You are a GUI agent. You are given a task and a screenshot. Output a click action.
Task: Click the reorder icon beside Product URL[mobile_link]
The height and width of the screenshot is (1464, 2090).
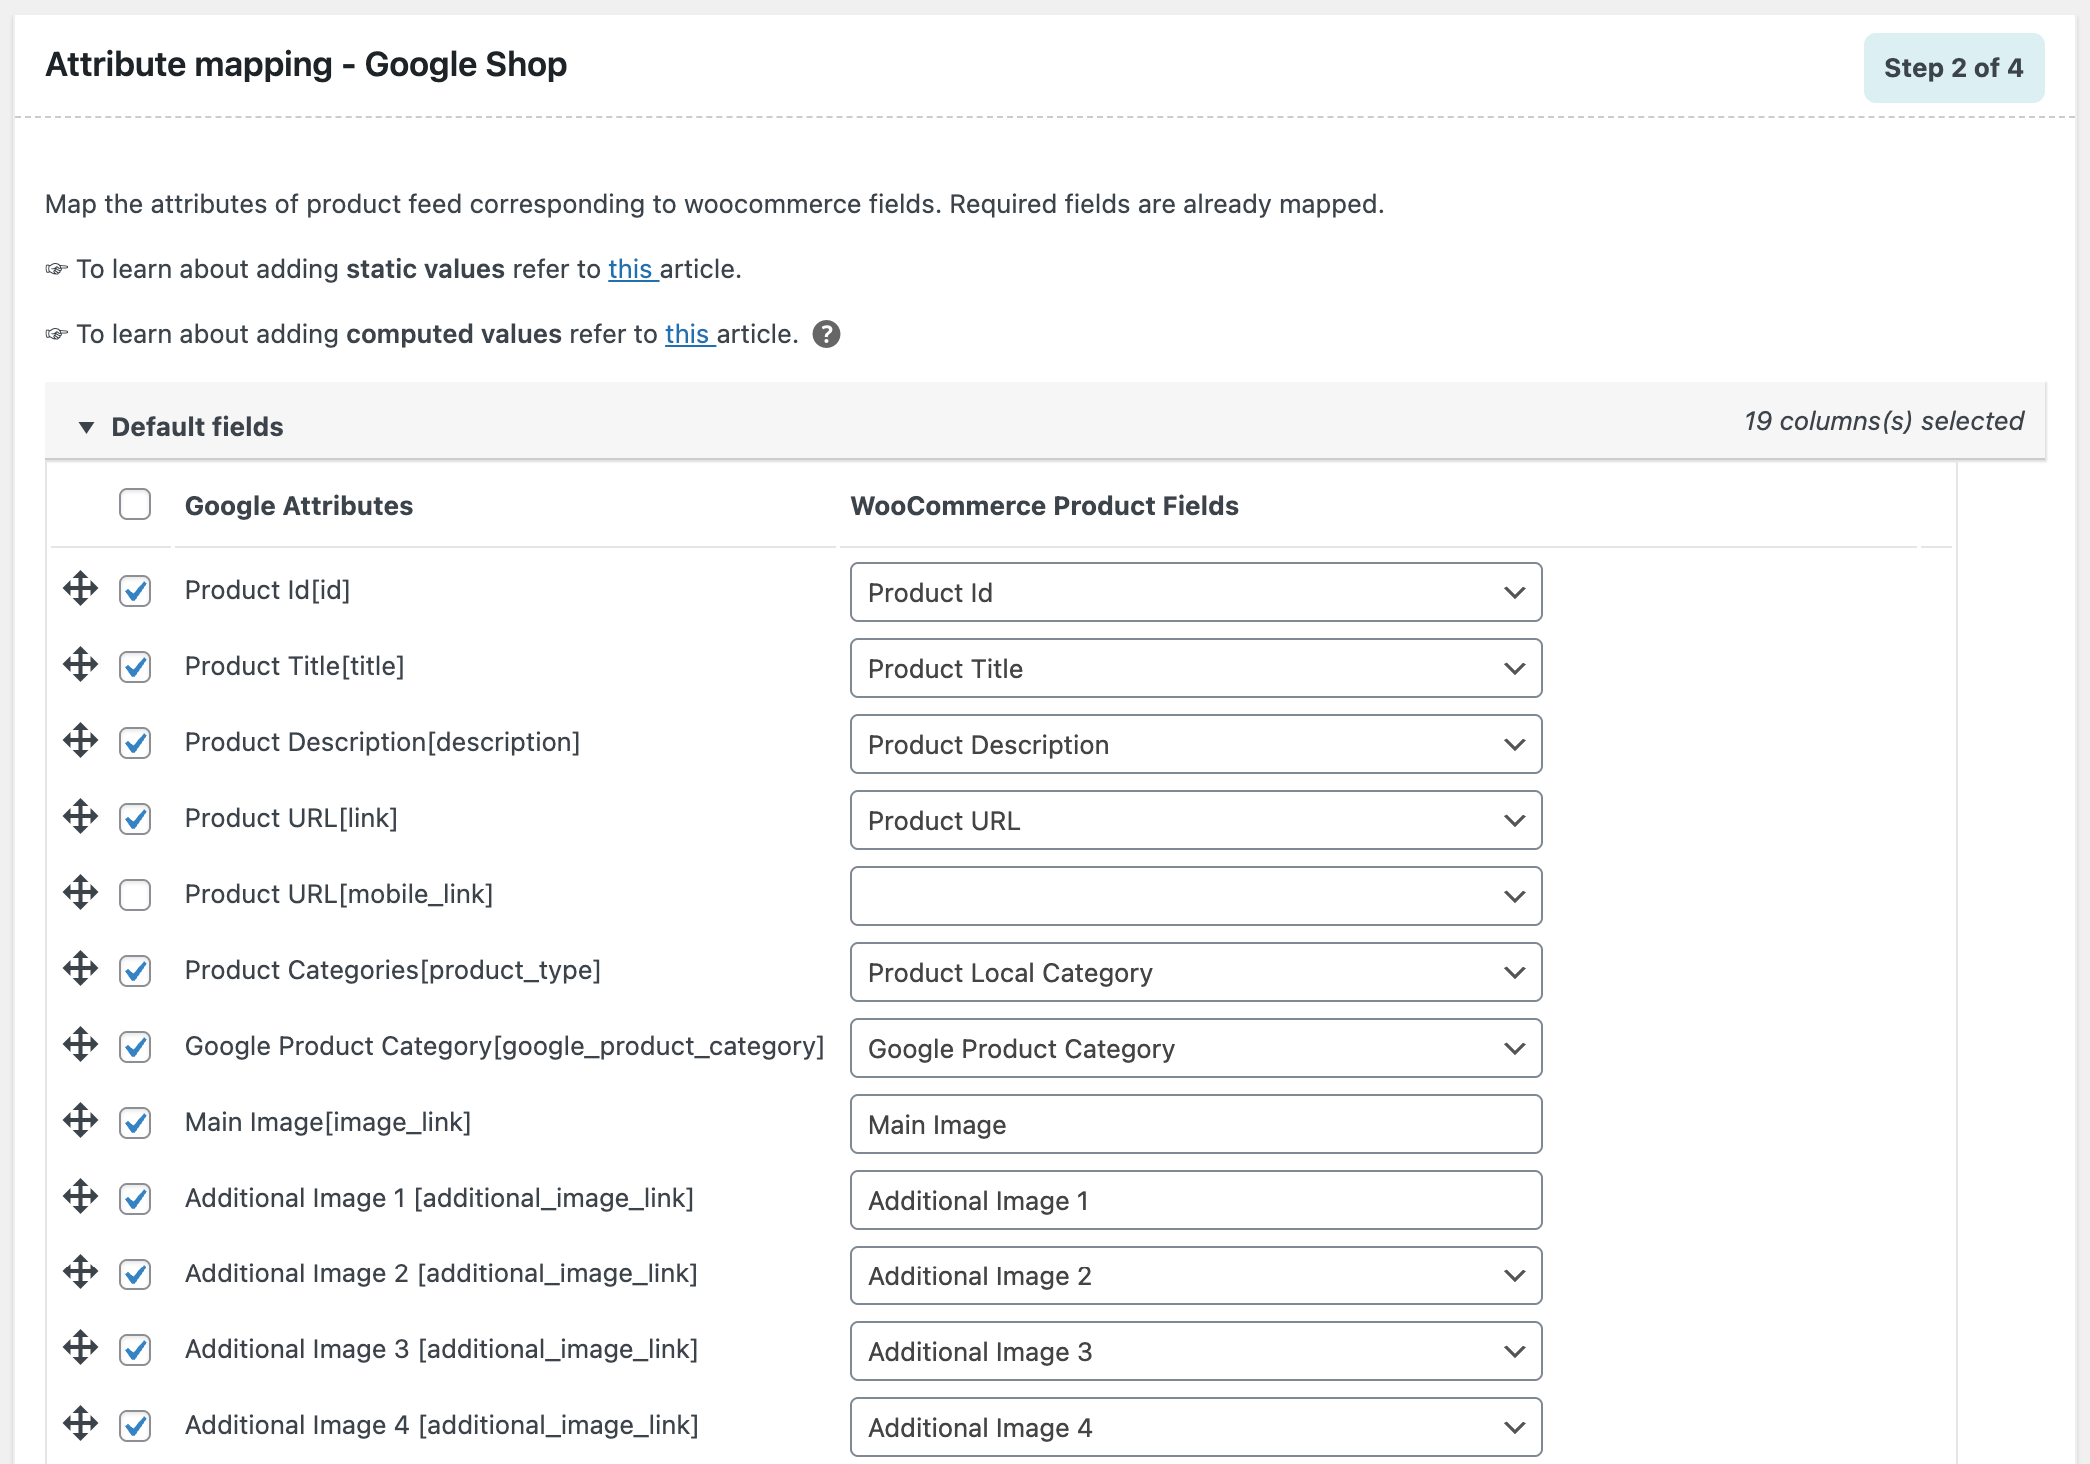pos(80,893)
